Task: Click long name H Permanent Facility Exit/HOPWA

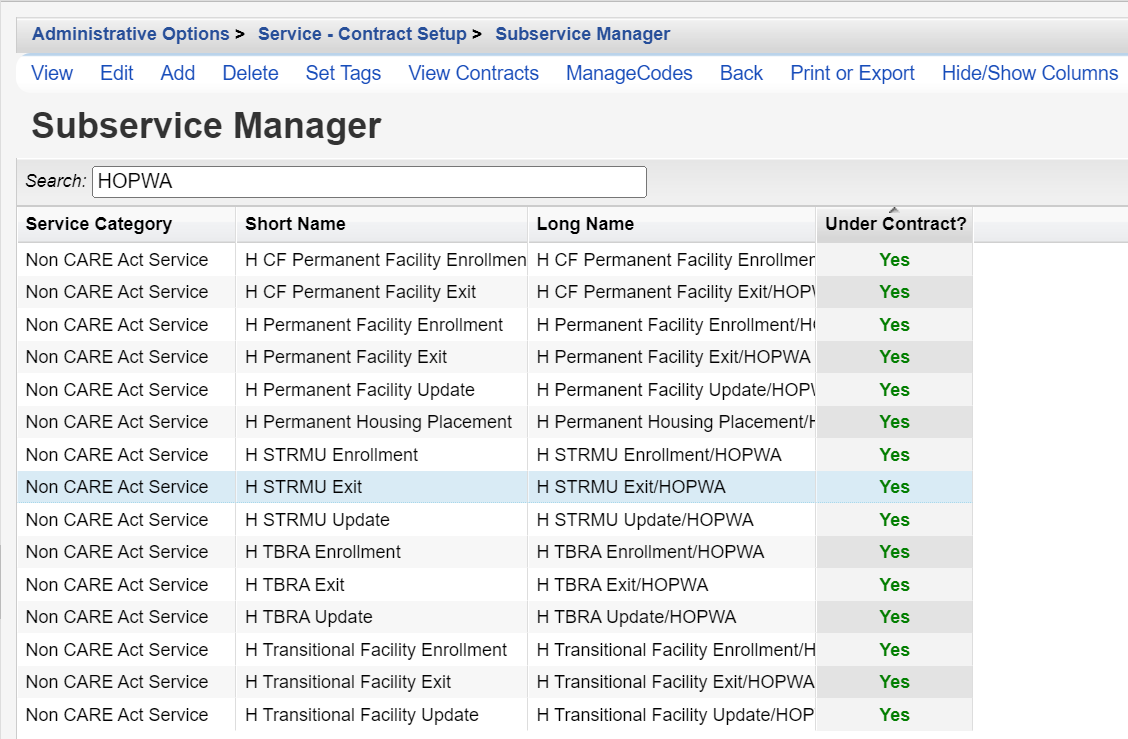Action: click(x=673, y=357)
